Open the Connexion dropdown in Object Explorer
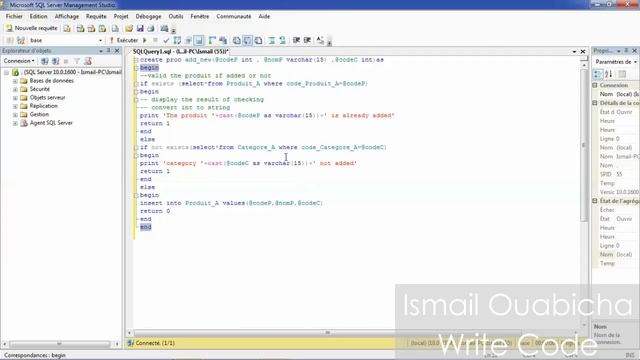 point(19,61)
